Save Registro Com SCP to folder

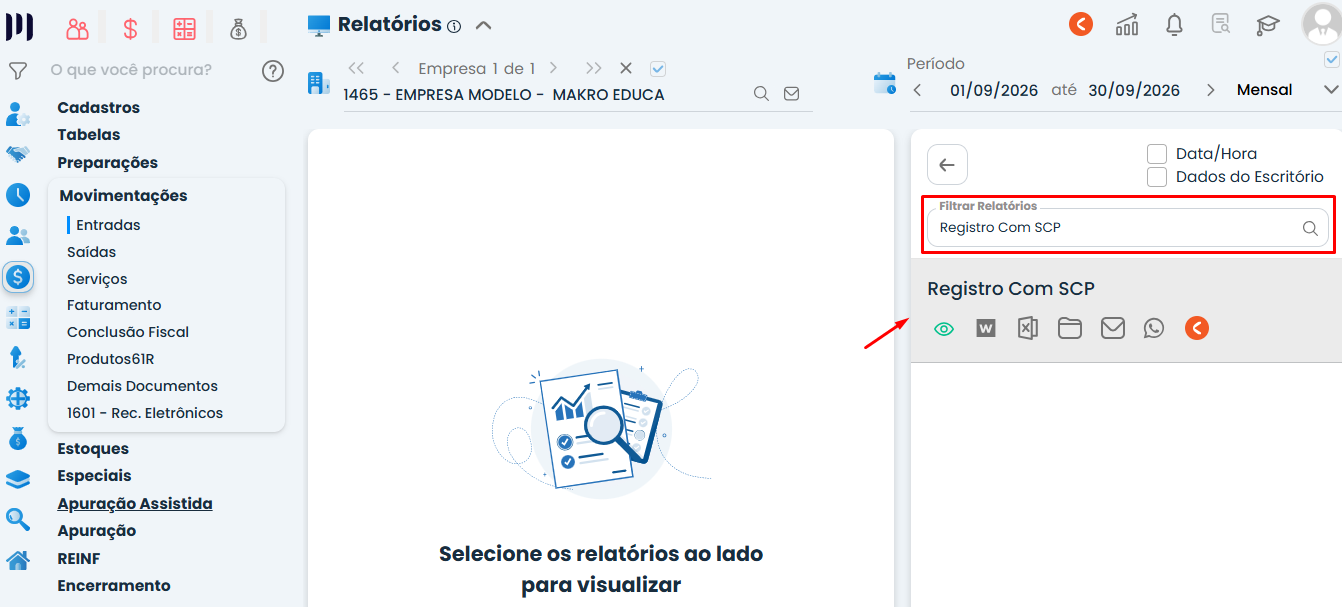(1070, 328)
